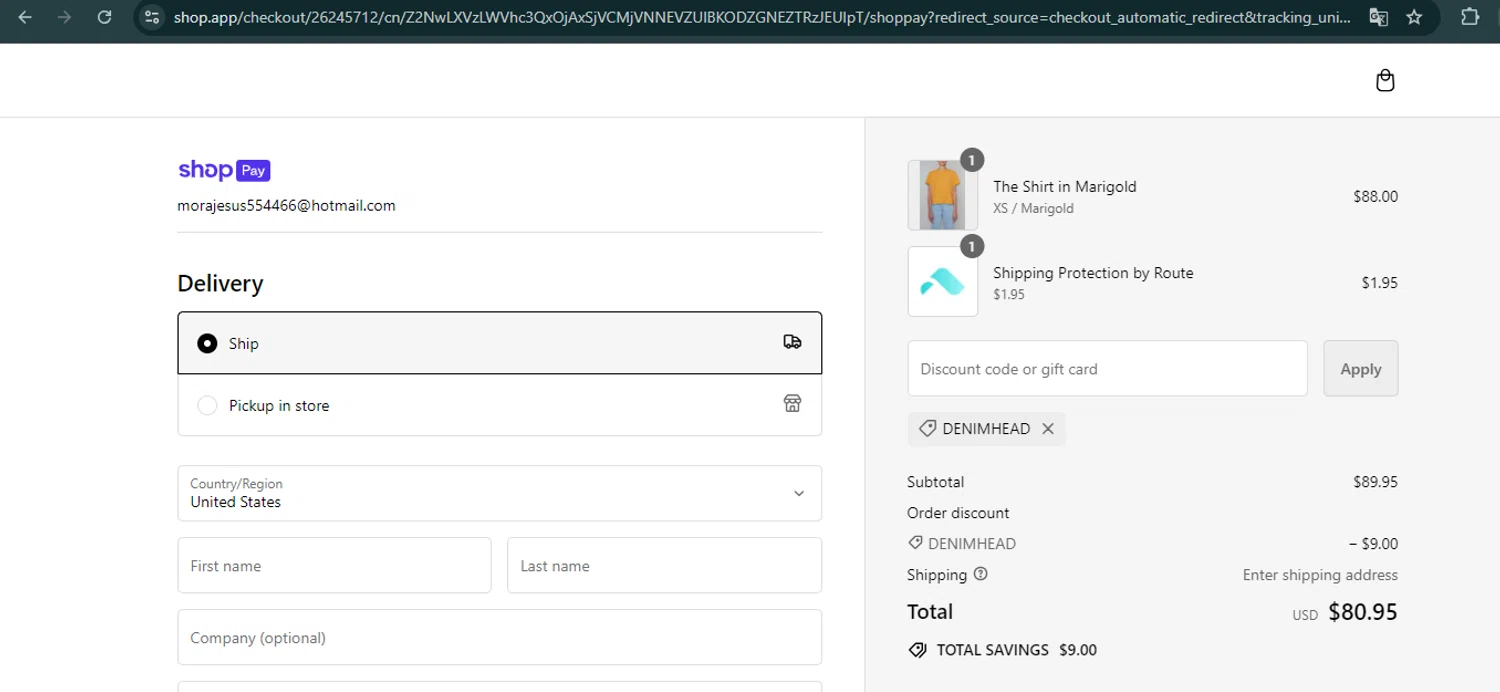This screenshot has height=692, width=1500.
Task: Click the store pickup icon
Action: [792, 404]
